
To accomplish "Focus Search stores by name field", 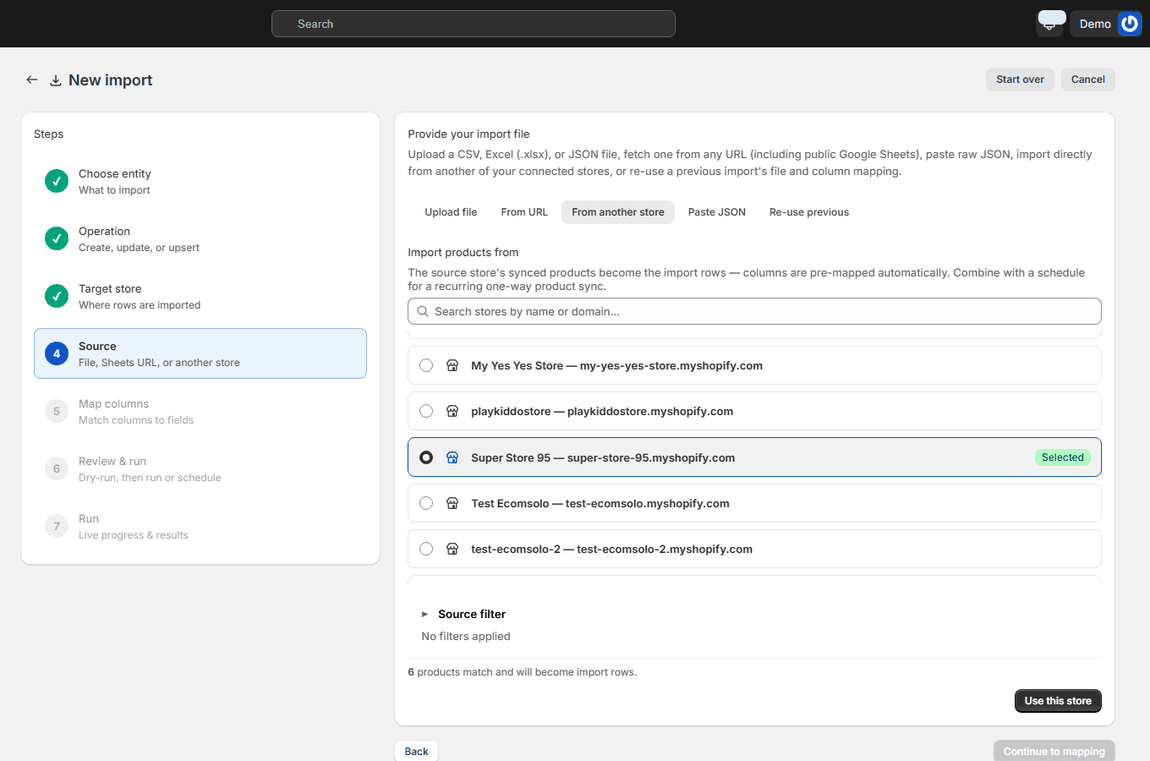I will (x=754, y=311).
